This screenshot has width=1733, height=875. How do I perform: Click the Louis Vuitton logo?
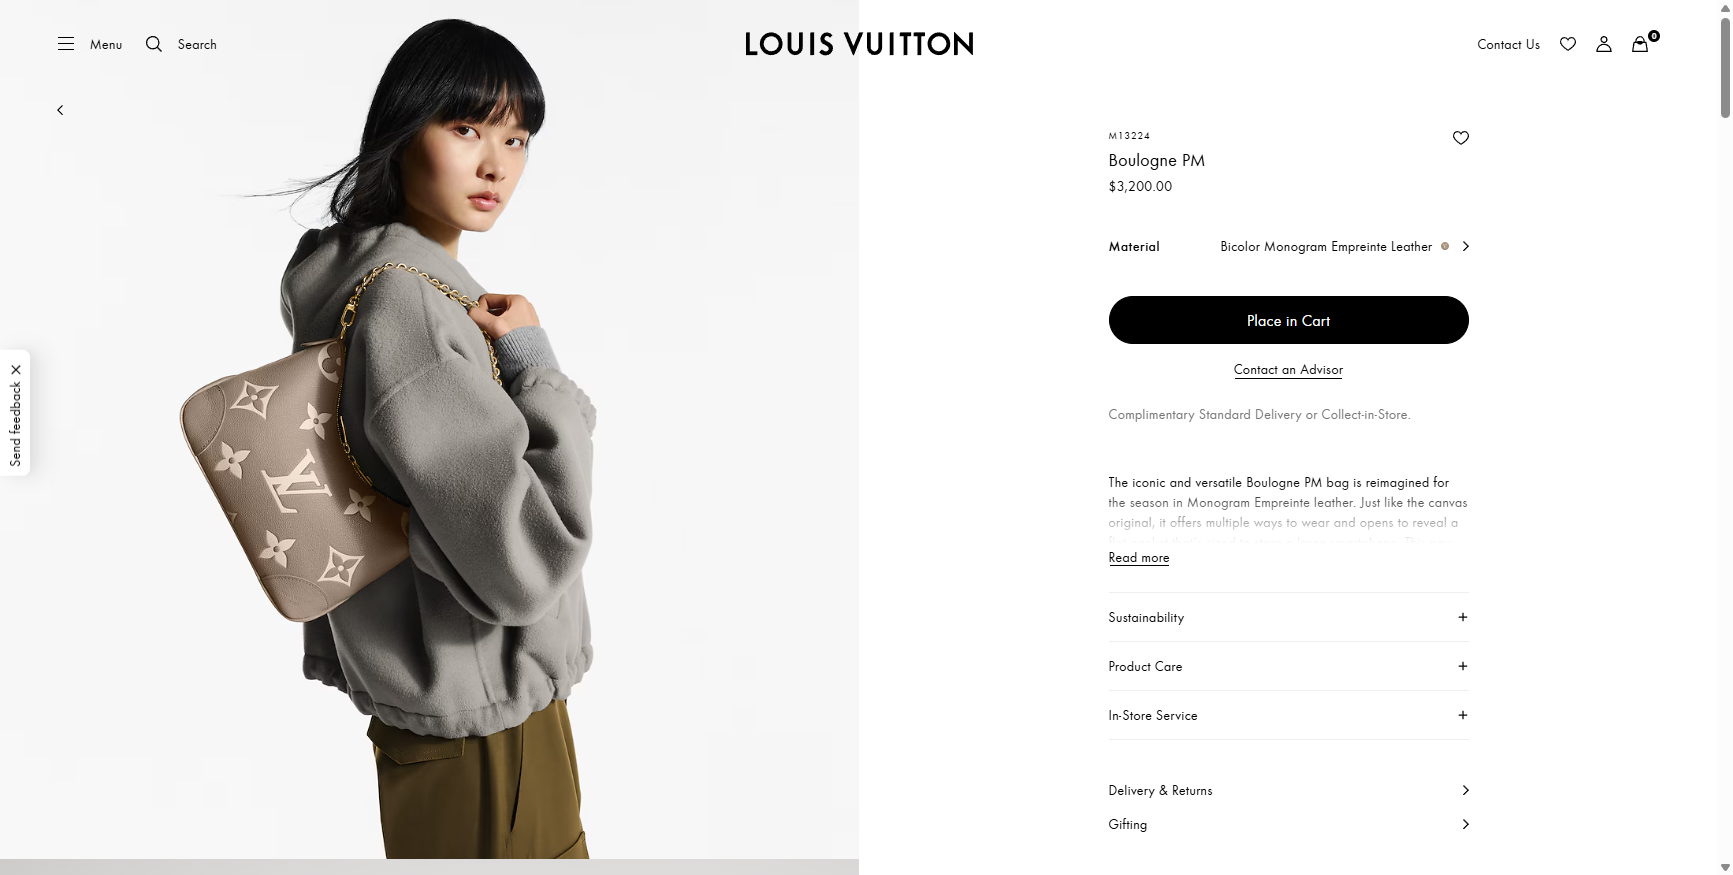pyautogui.click(x=859, y=44)
